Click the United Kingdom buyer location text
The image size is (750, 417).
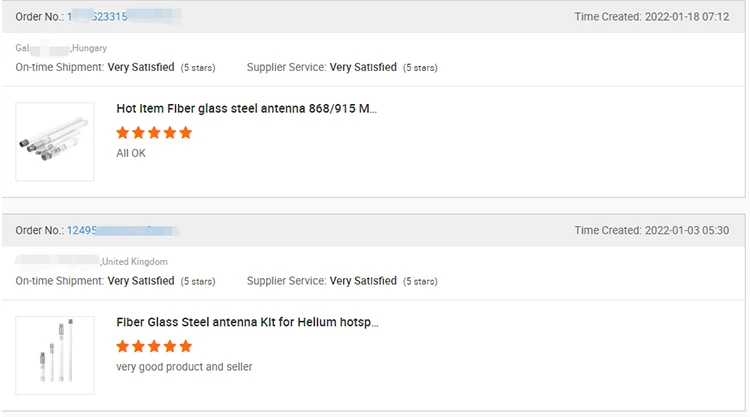(x=135, y=262)
